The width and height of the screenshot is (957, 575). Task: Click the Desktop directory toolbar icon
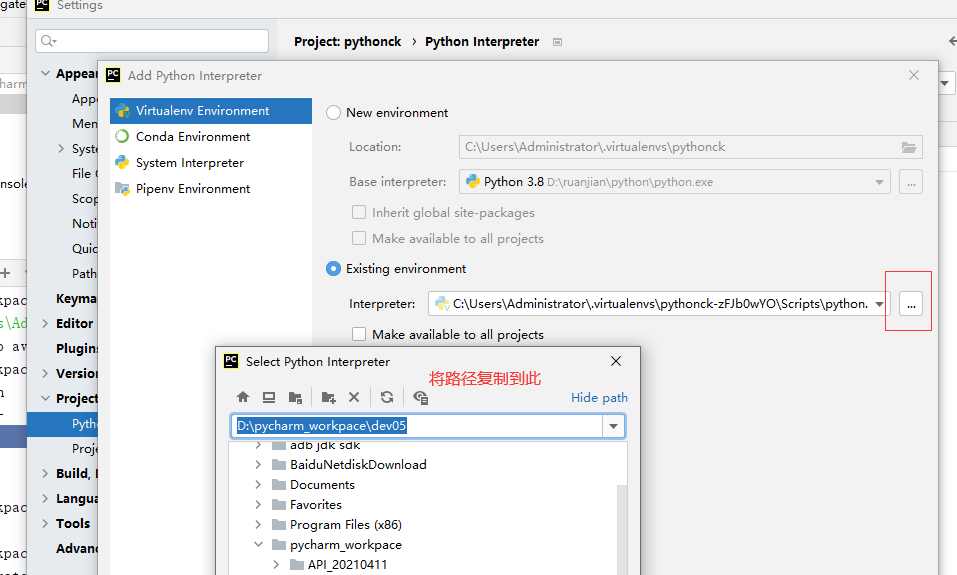269,397
